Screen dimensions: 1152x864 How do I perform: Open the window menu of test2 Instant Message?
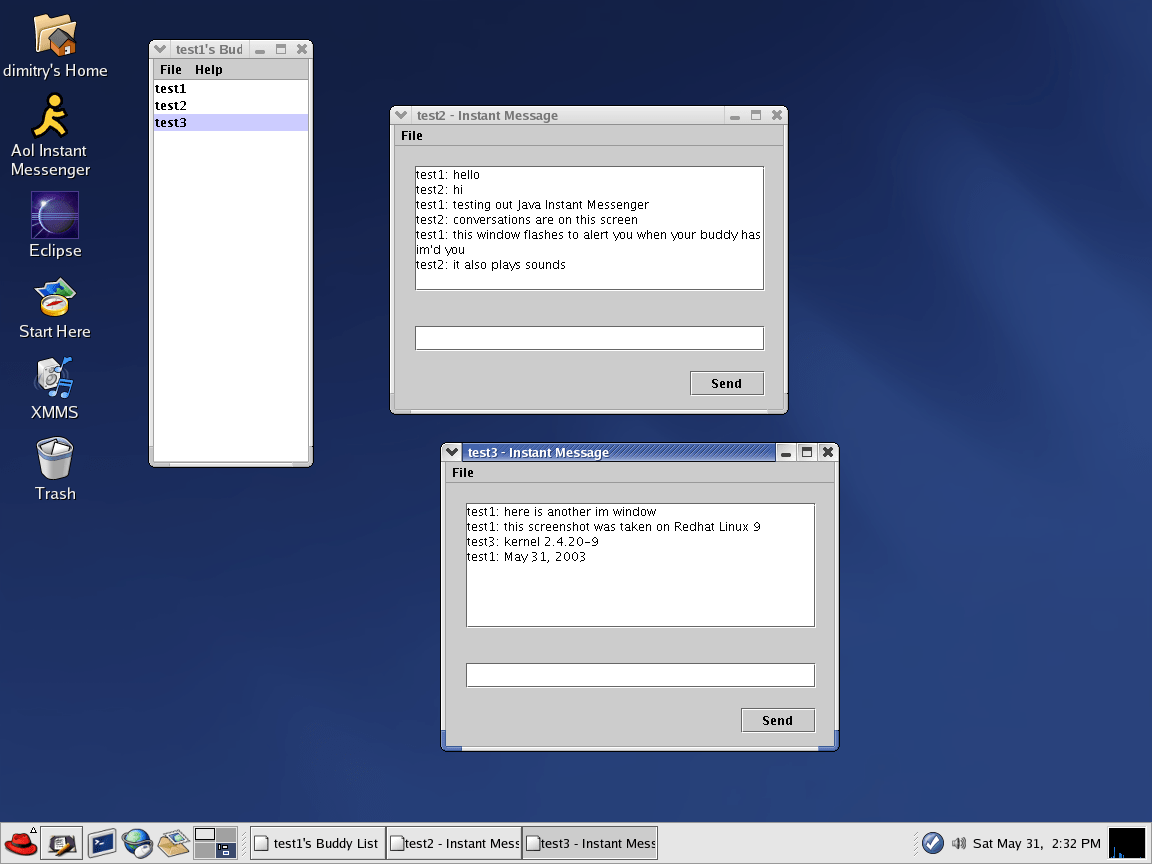400,114
